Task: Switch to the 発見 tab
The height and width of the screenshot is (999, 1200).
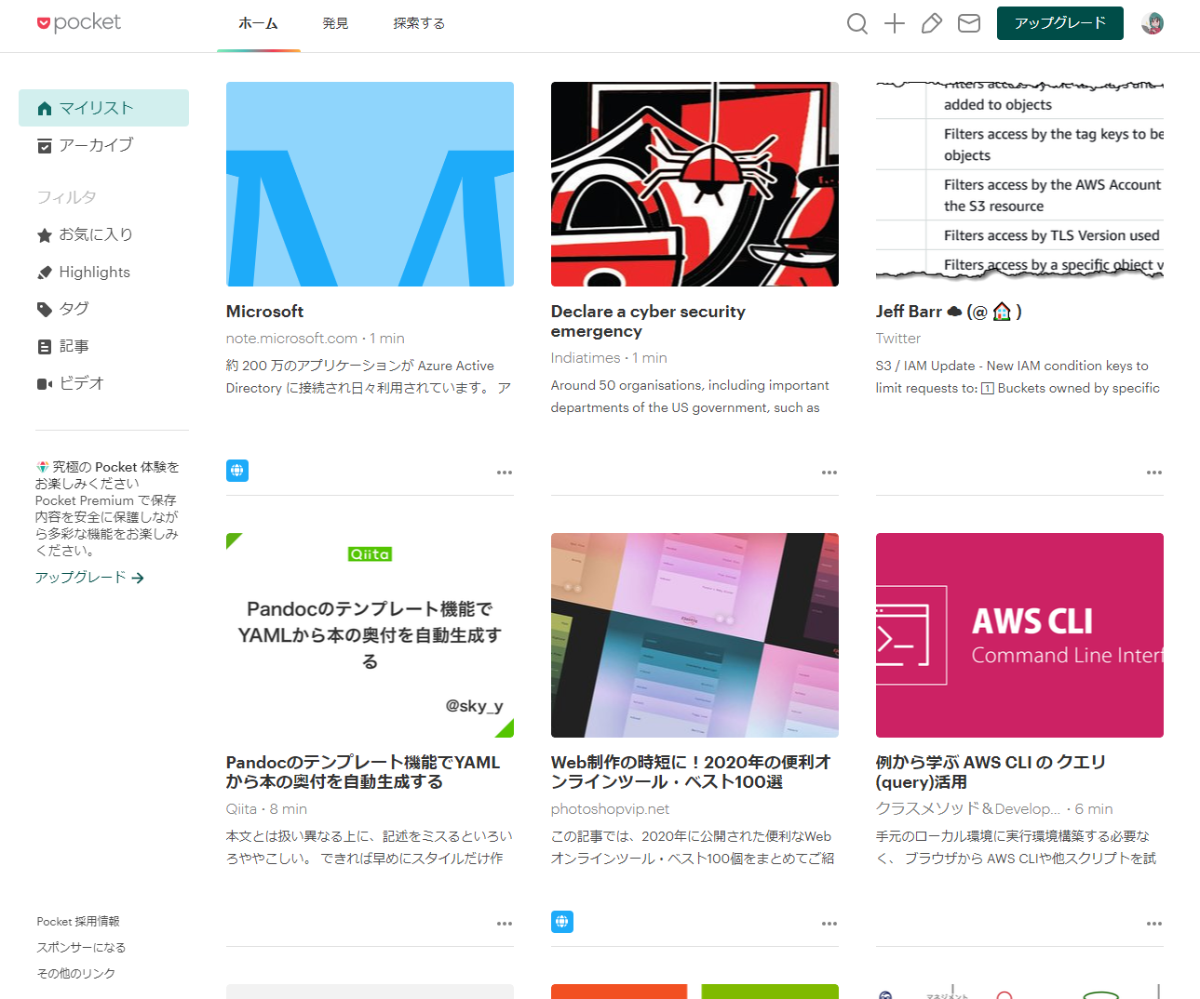Action: (335, 24)
